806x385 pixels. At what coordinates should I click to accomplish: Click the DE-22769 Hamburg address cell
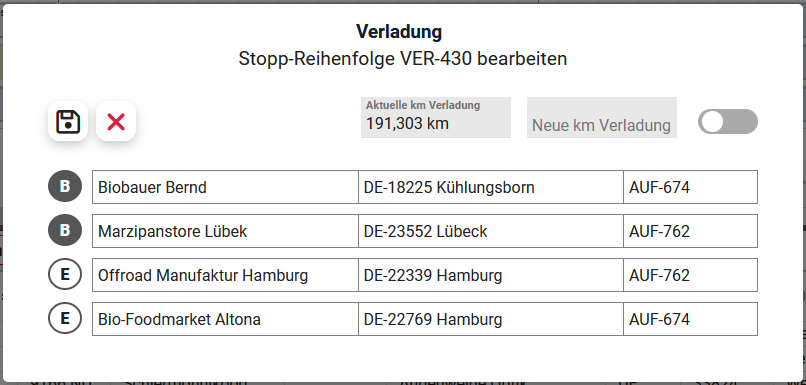(491, 319)
